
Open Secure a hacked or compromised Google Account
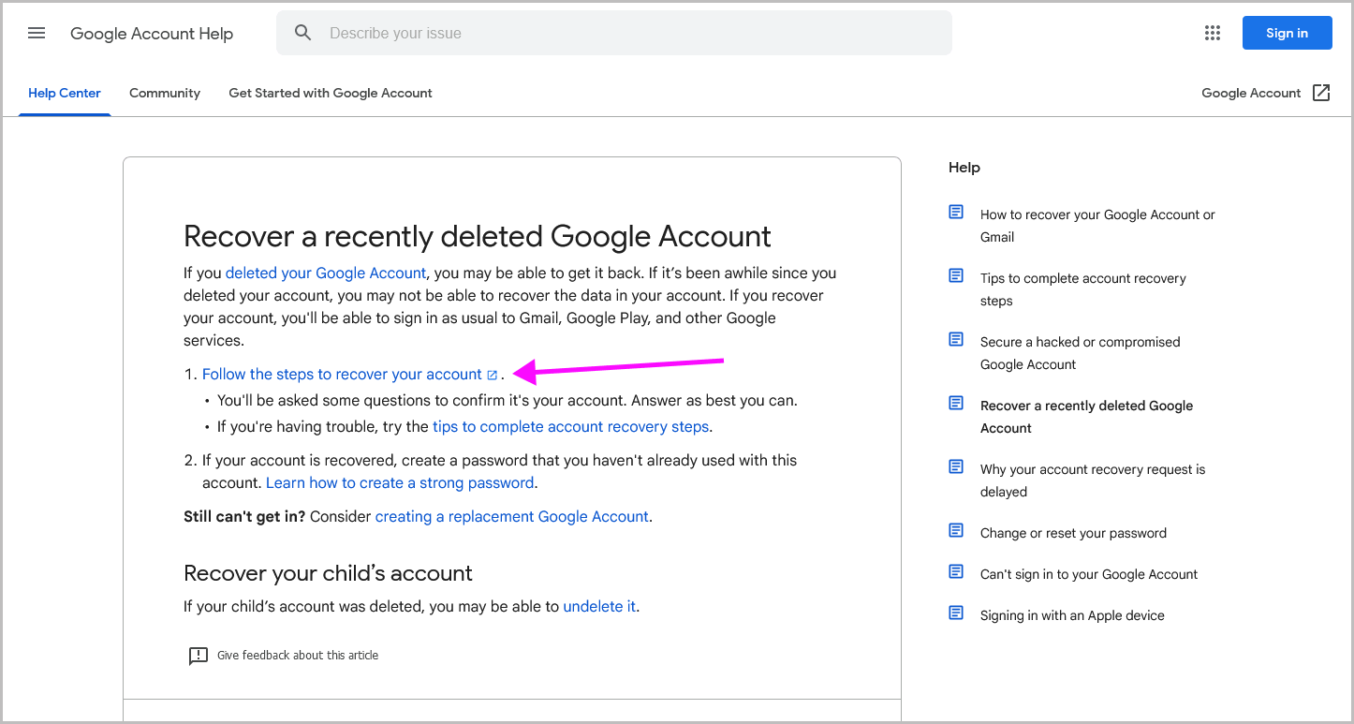click(x=1080, y=353)
